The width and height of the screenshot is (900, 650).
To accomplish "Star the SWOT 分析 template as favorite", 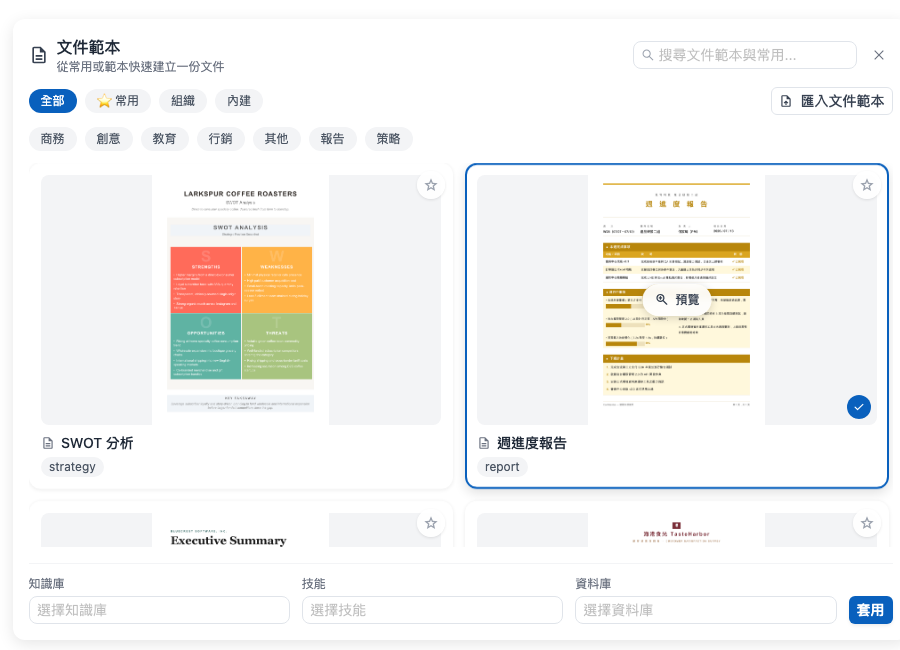I will 431,185.
